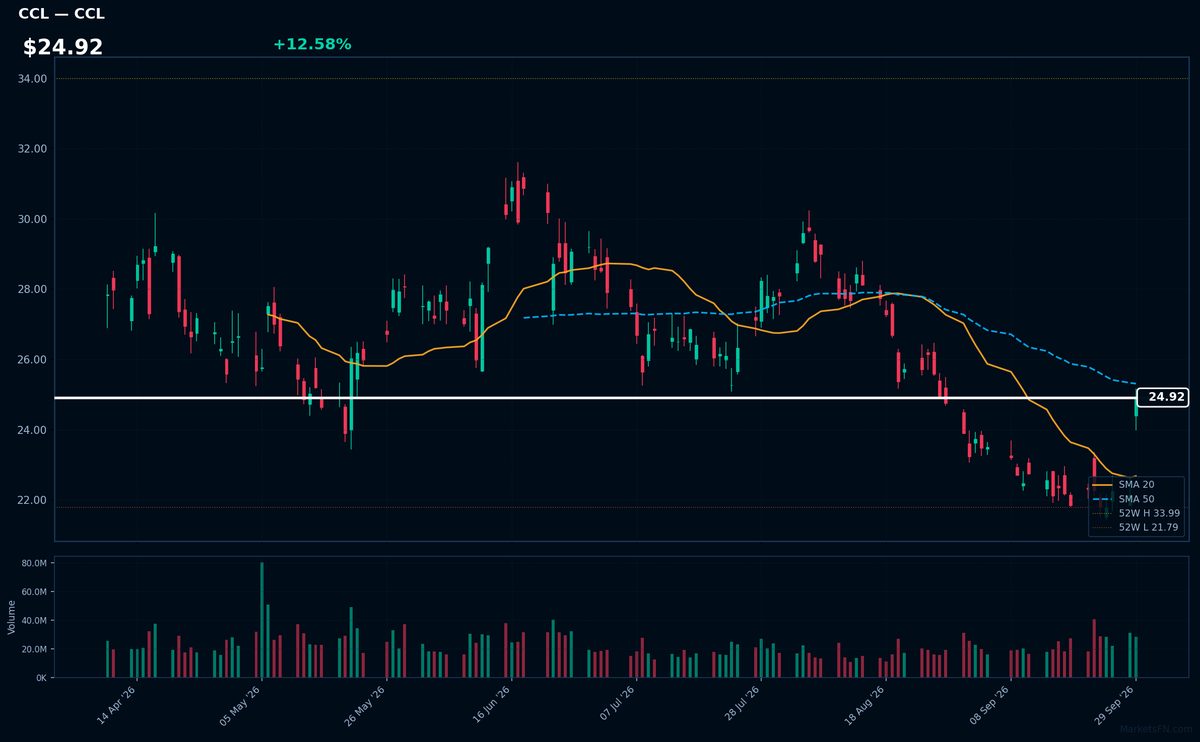This screenshot has height=742, width=1200.
Task: Click the 20.0M volume axis label
Action: [34, 649]
